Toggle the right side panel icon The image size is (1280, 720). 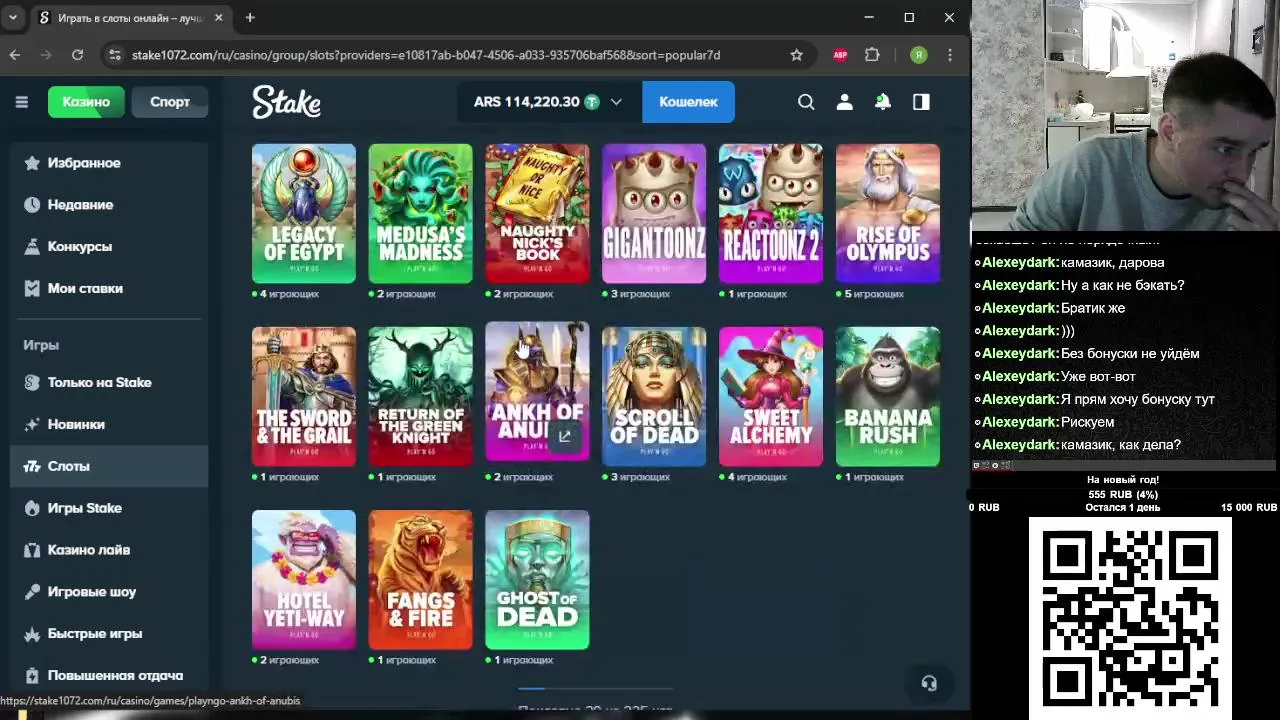pyautogui.click(x=921, y=102)
